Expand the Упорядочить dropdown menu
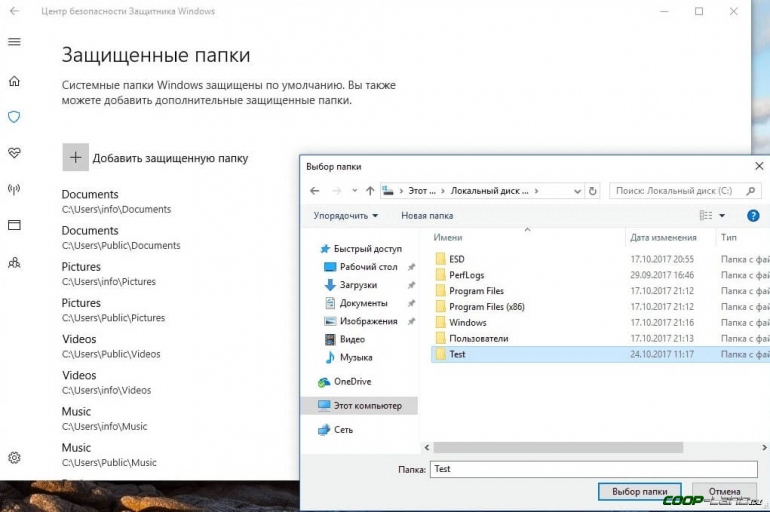The height and width of the screenshot is (512, 770). click(346, 215)
